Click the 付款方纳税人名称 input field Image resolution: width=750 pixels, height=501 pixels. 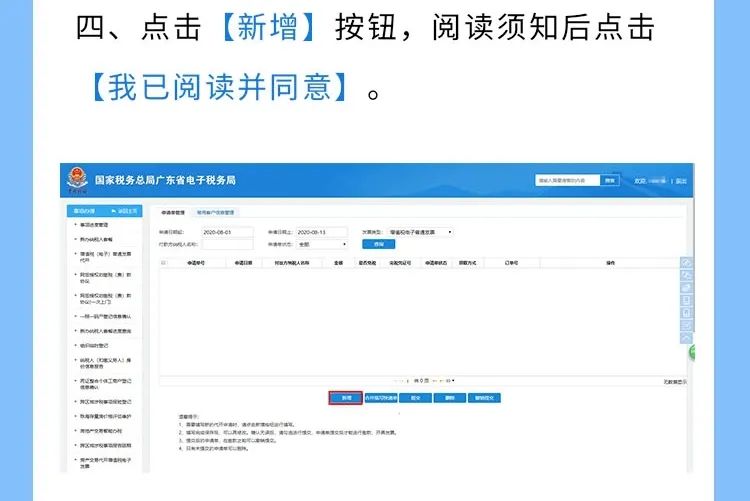pos(227,245)
